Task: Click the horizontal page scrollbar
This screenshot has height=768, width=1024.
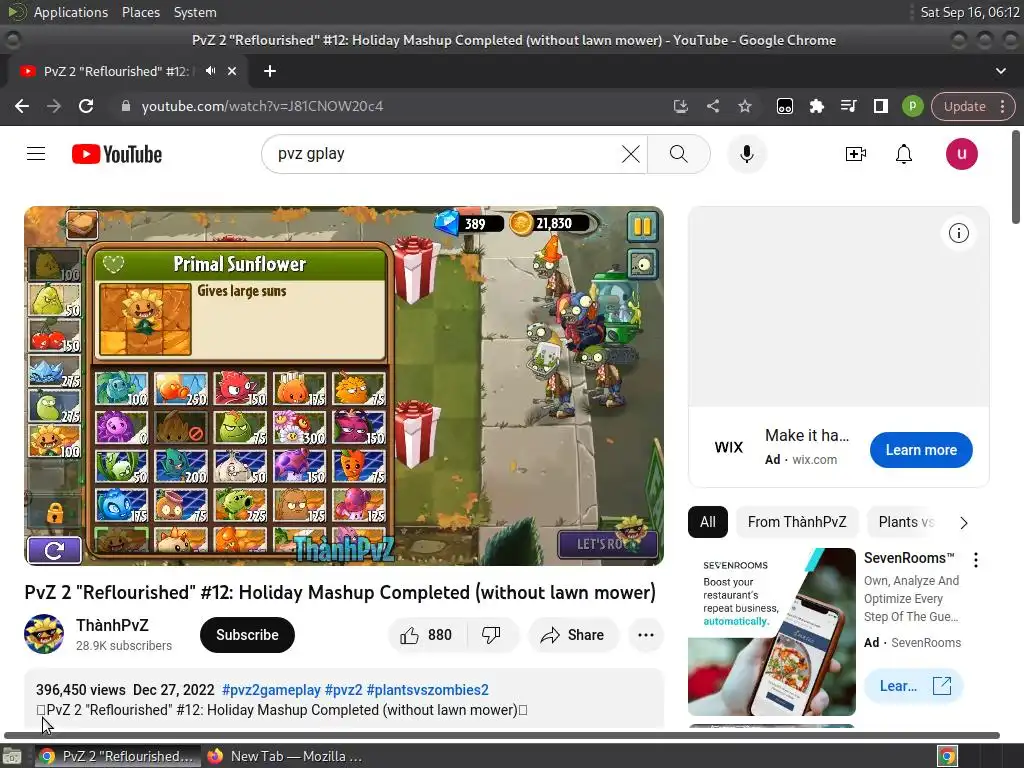Action: [502, 735]
